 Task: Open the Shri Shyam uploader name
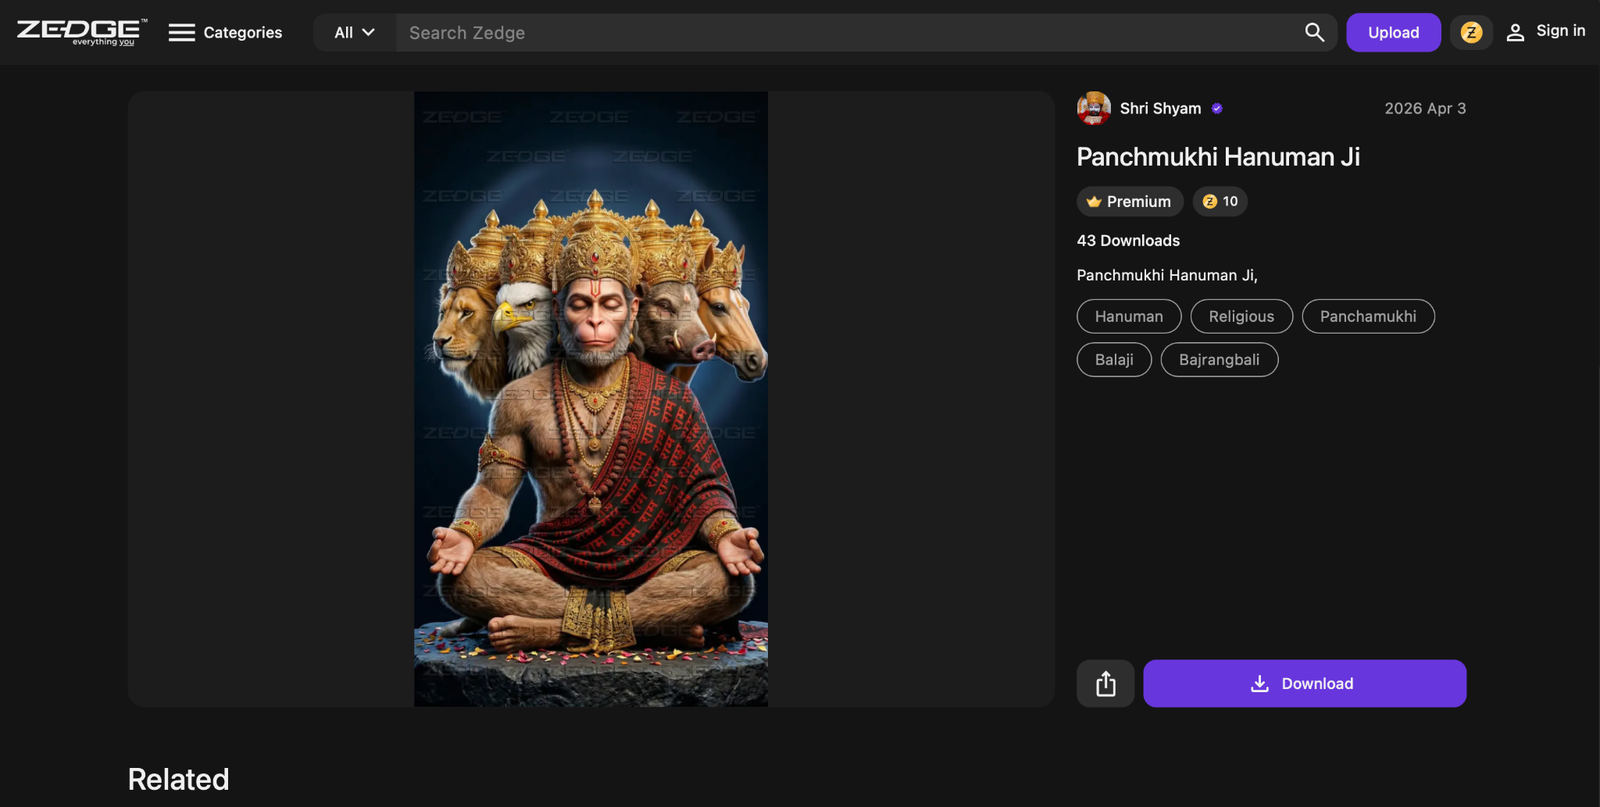click(1160, 108)
